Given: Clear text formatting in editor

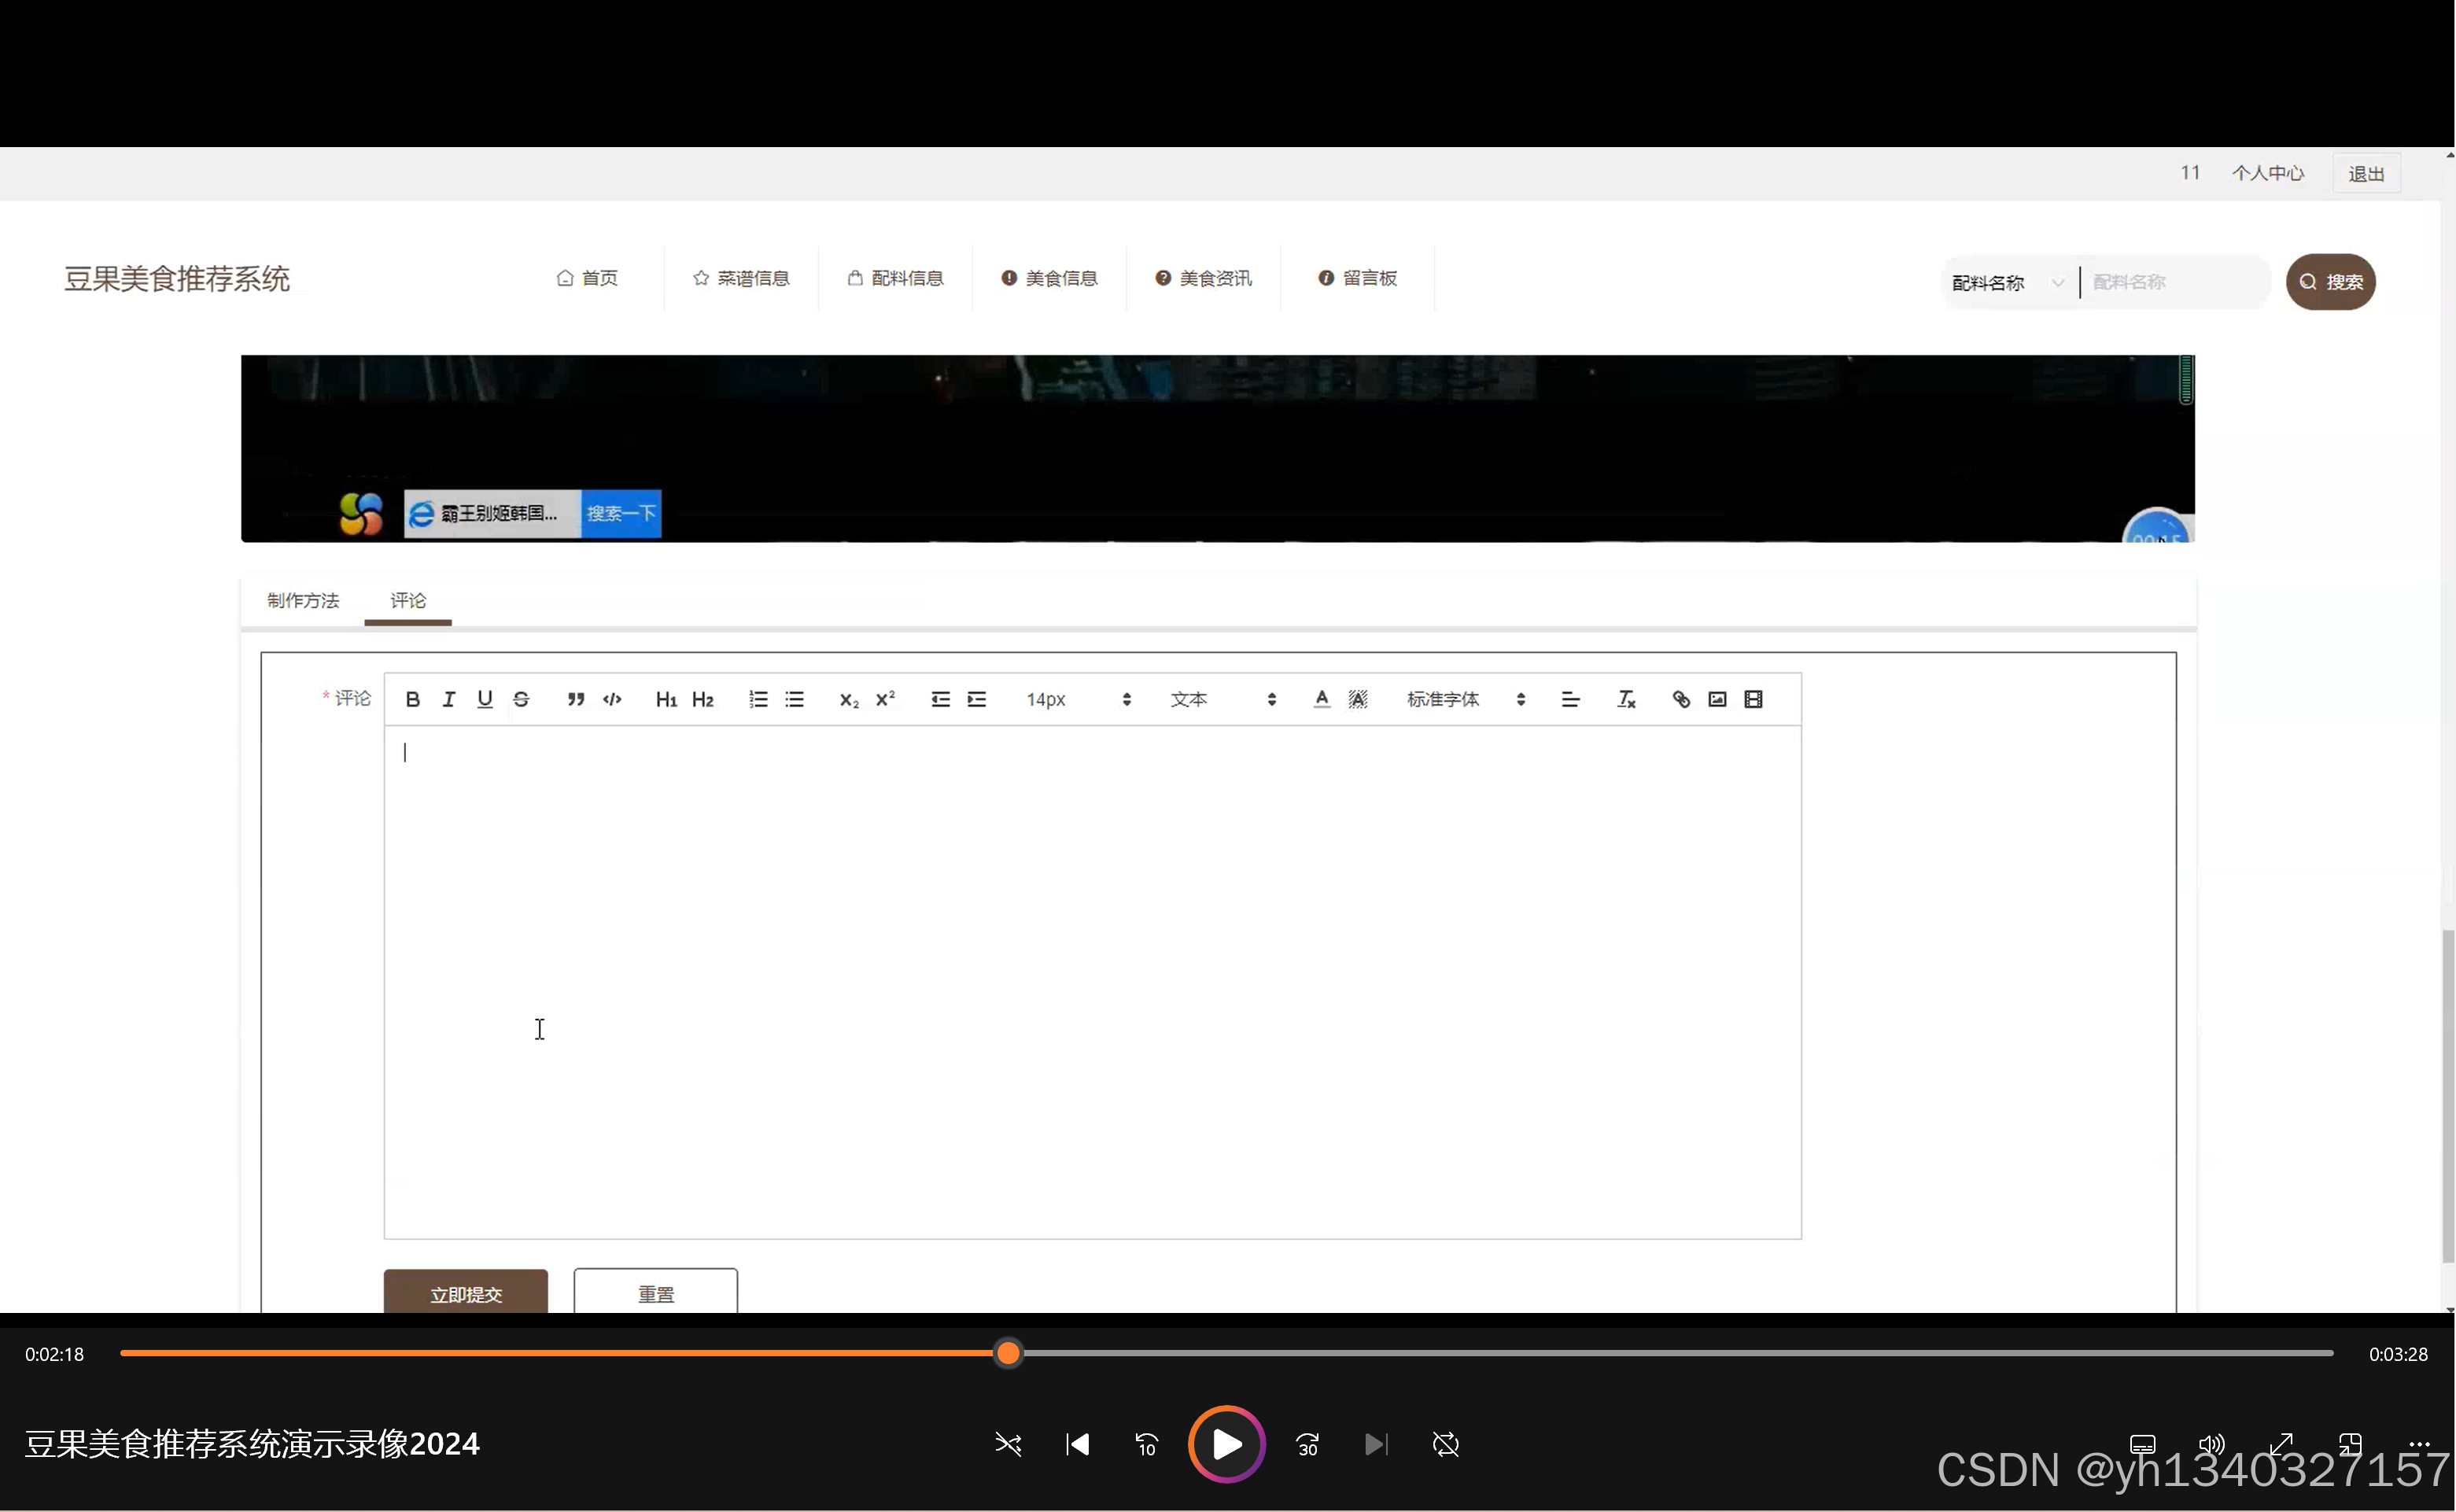Looking at the screenshot, I should pos(1626,699).
